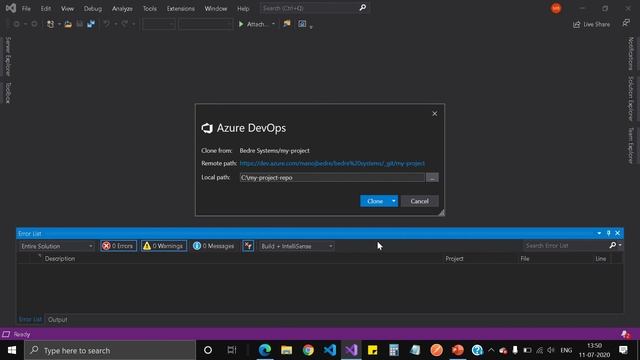Click the local path browse button
This screenshot has height=360, width=640.
(x=432, y=178)
